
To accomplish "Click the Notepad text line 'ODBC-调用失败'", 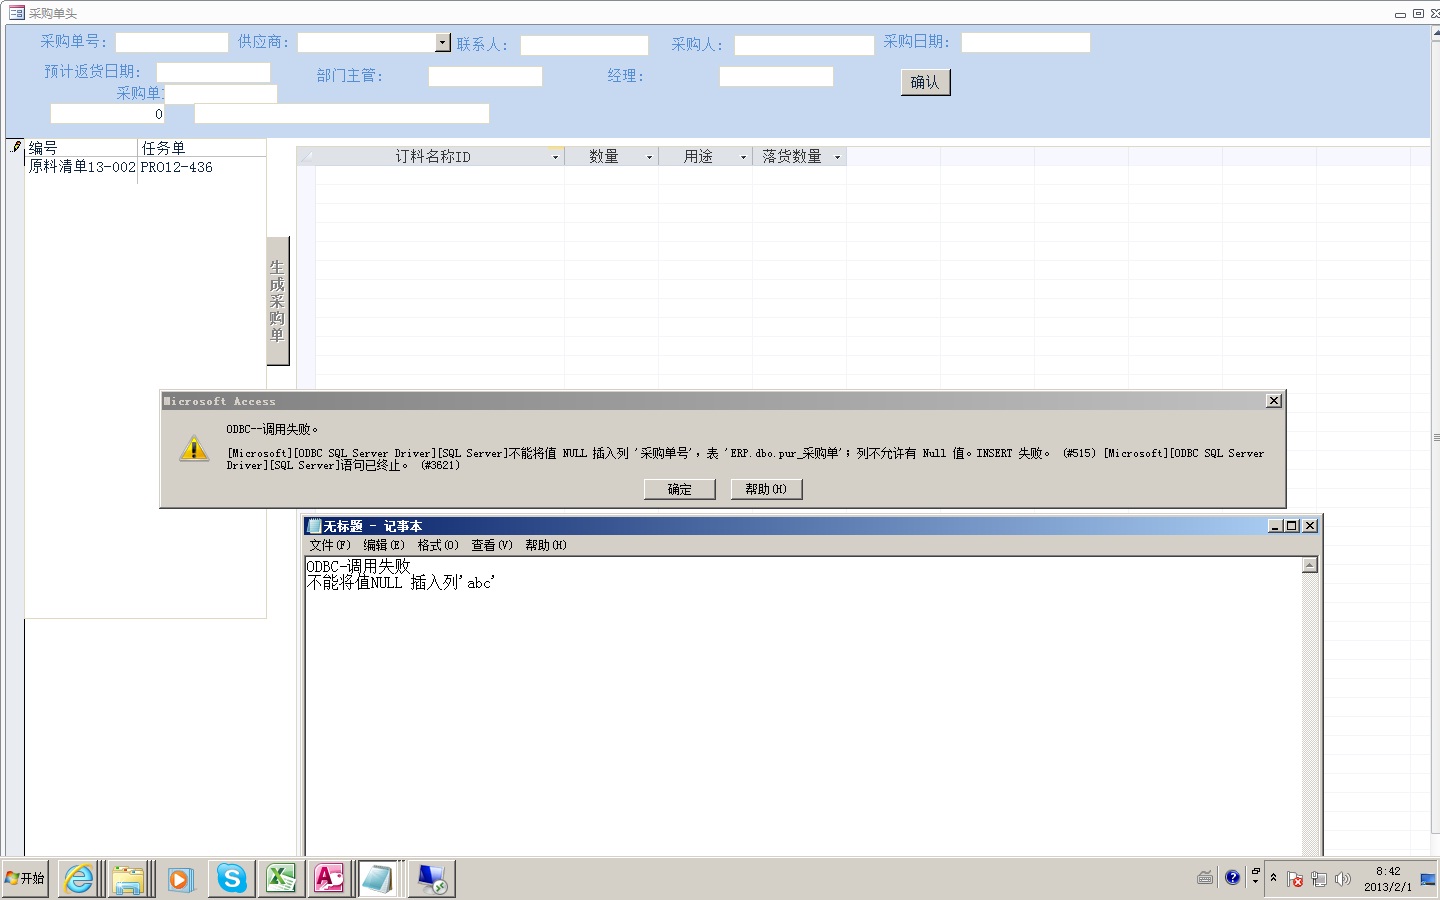I will 358,566.
